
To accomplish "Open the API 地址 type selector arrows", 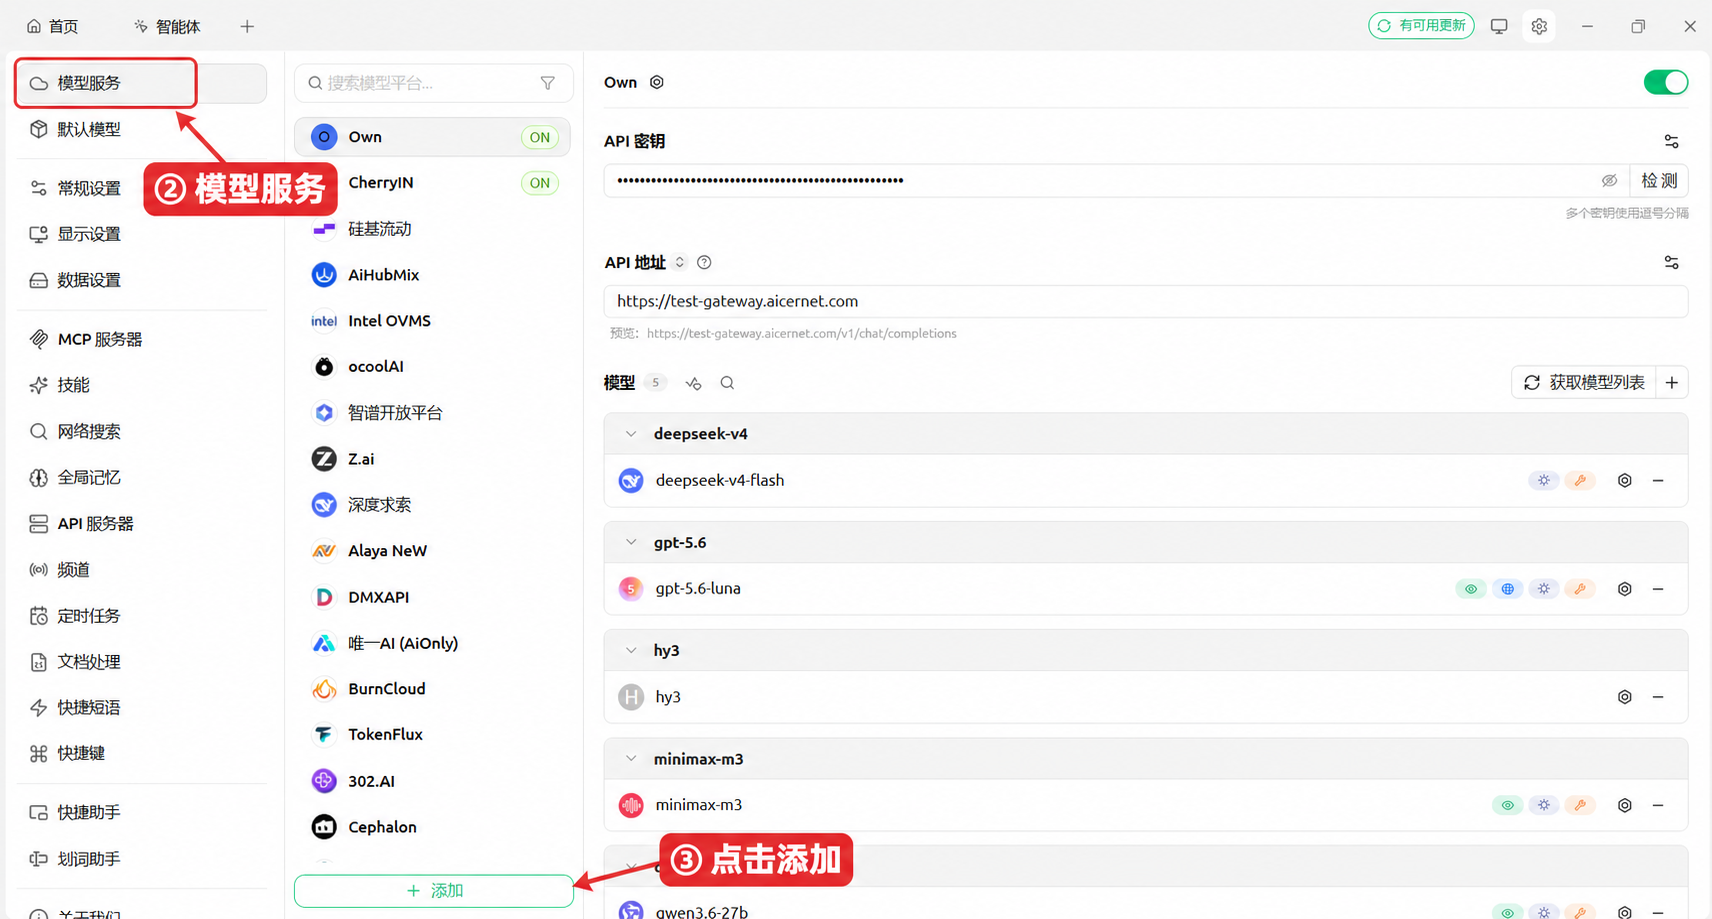I will (x=680, y=262).
